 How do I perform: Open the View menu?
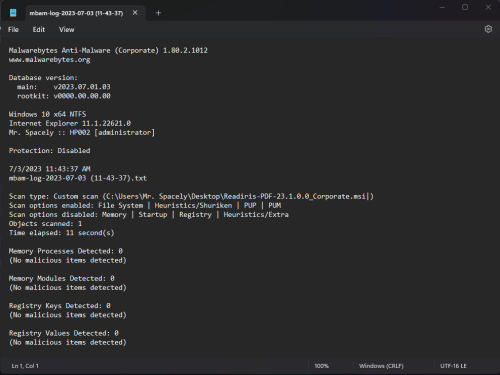click(x=67, y=30)
